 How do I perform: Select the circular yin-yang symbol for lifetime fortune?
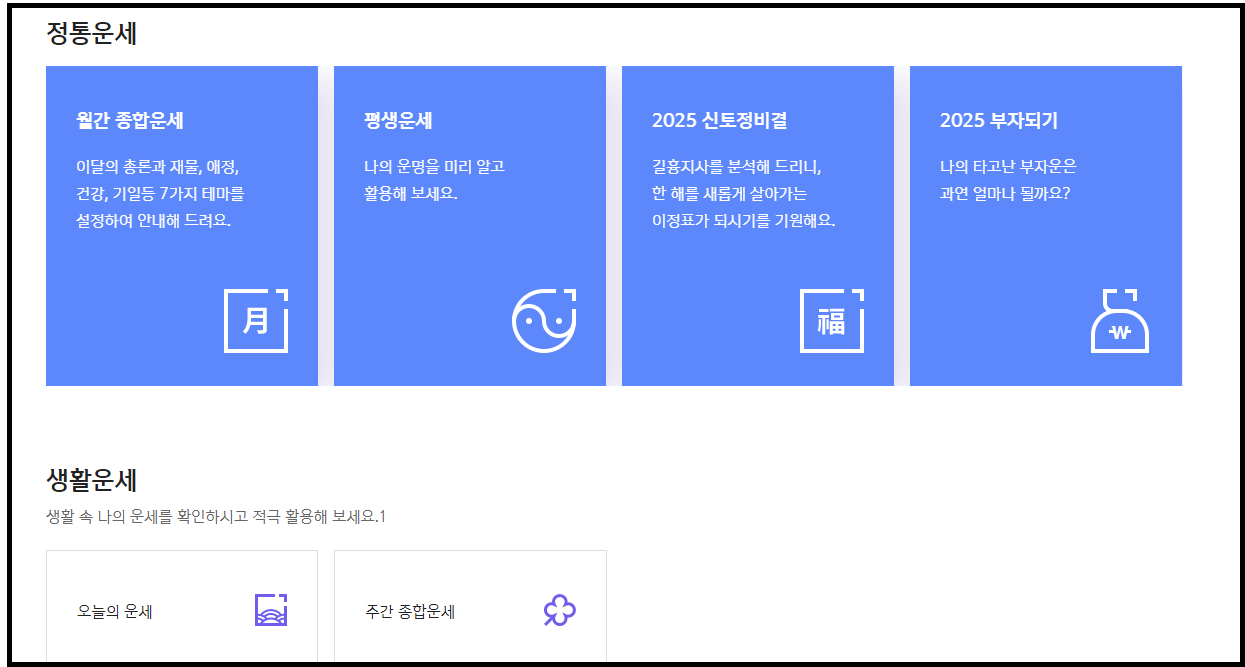pos(544,321)
